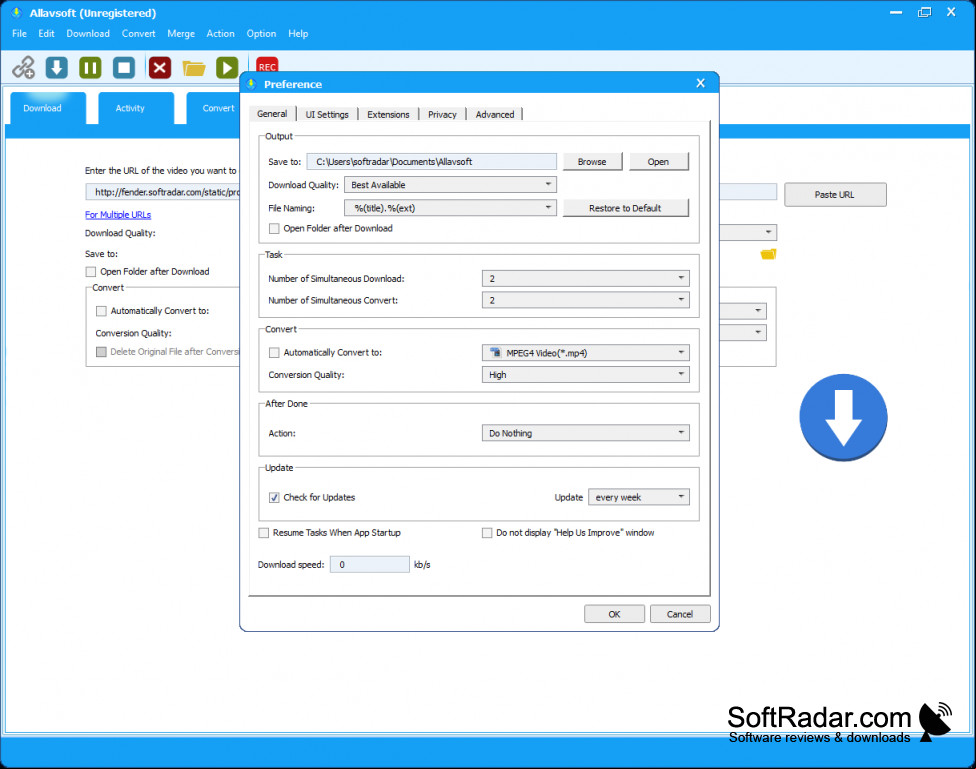Click Delete Original File after Conversion checkbox
Viewport: 976px width, 769px height.
point(101,352)
